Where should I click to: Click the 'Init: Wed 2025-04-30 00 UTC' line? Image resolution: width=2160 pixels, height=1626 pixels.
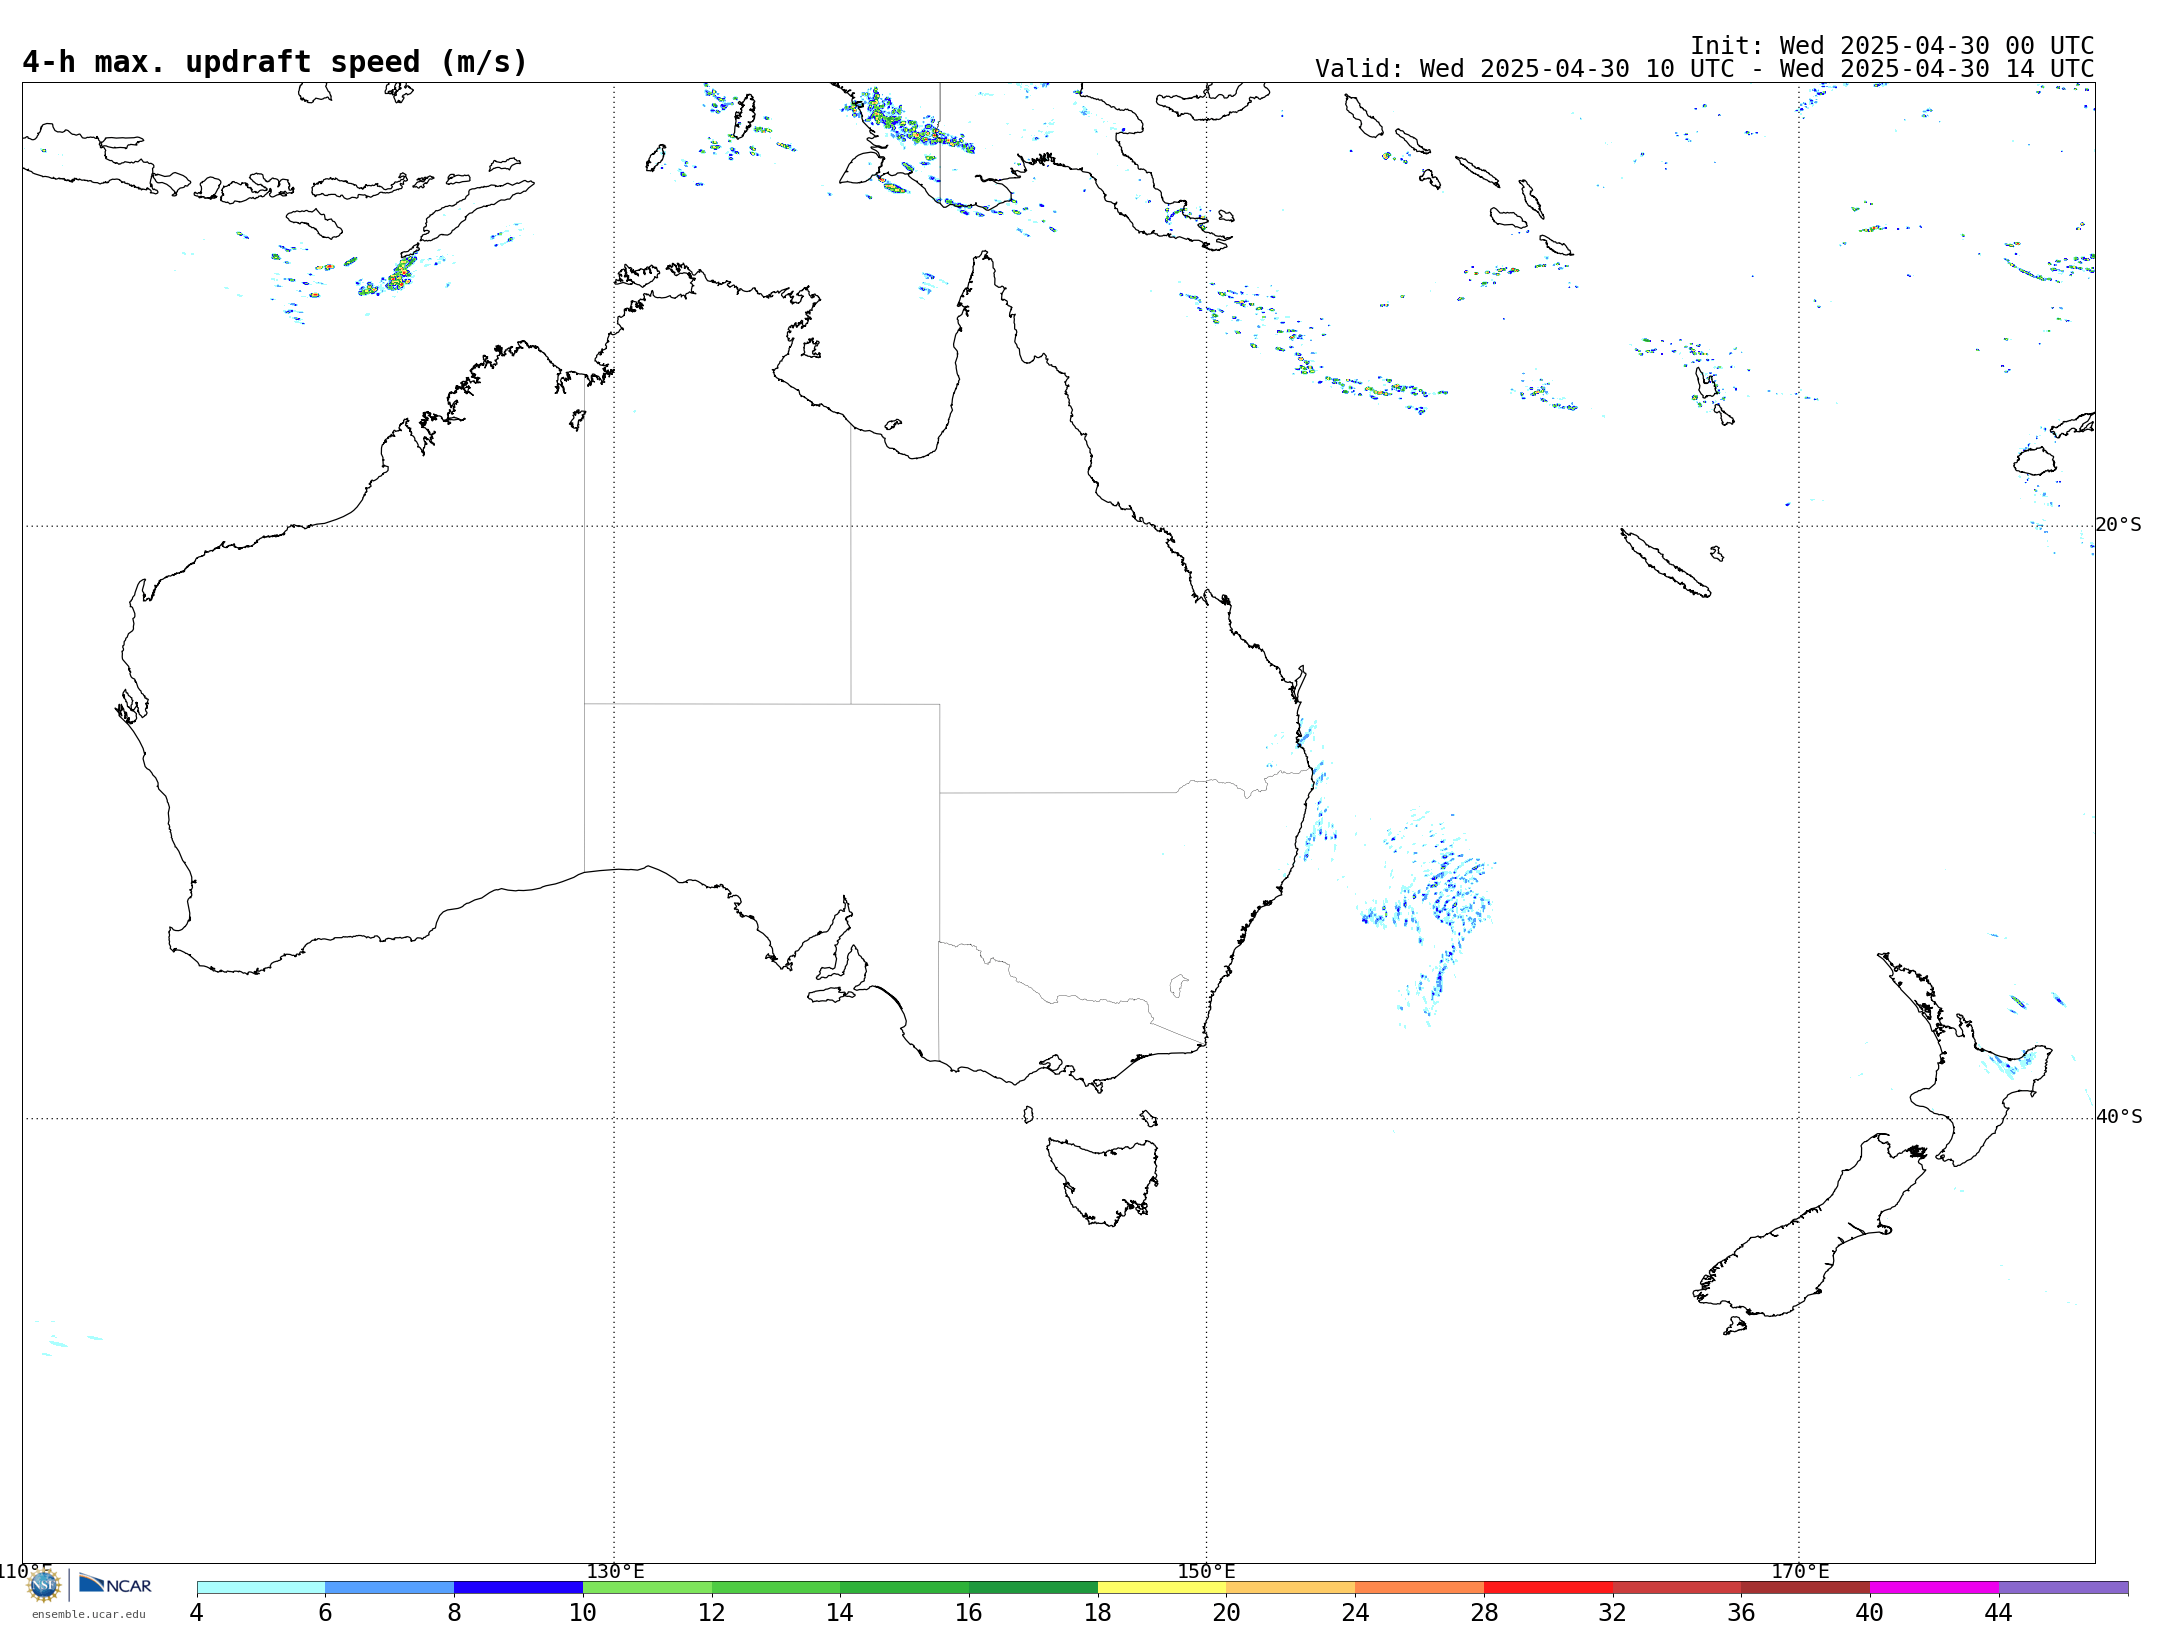1892,46
